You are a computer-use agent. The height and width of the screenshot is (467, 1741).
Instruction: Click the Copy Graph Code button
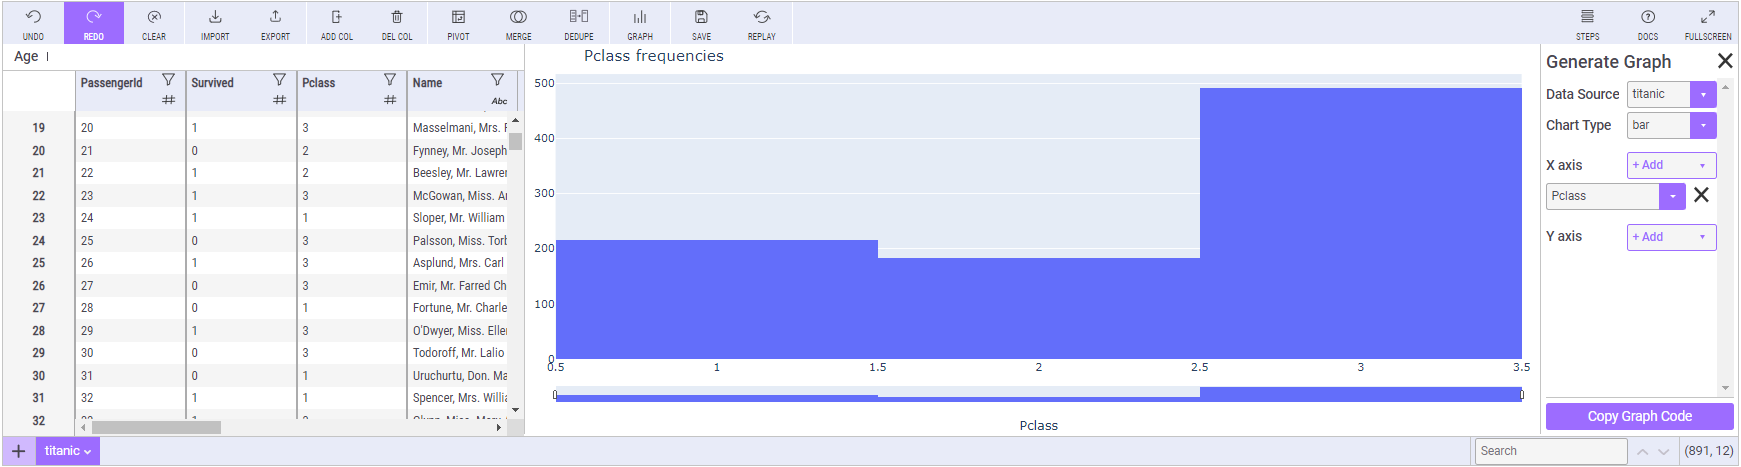[x=1639, y=416]
